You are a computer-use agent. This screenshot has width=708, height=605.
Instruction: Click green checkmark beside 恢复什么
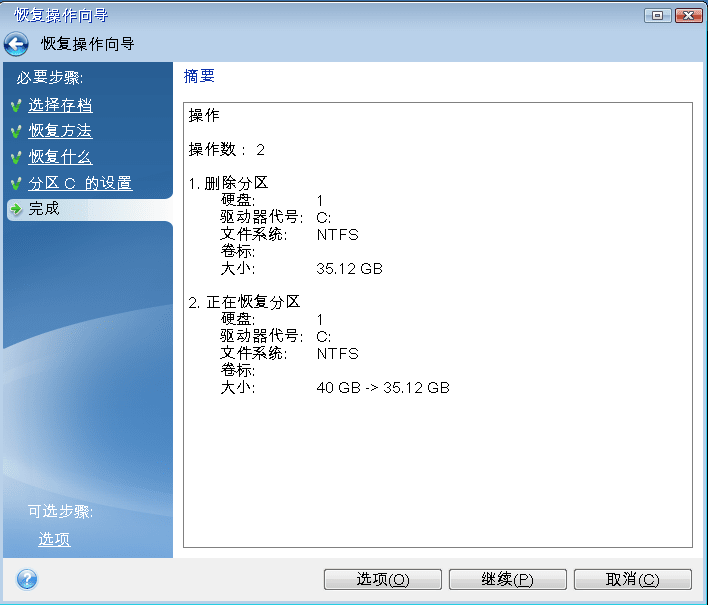click(x=16, y=157)
